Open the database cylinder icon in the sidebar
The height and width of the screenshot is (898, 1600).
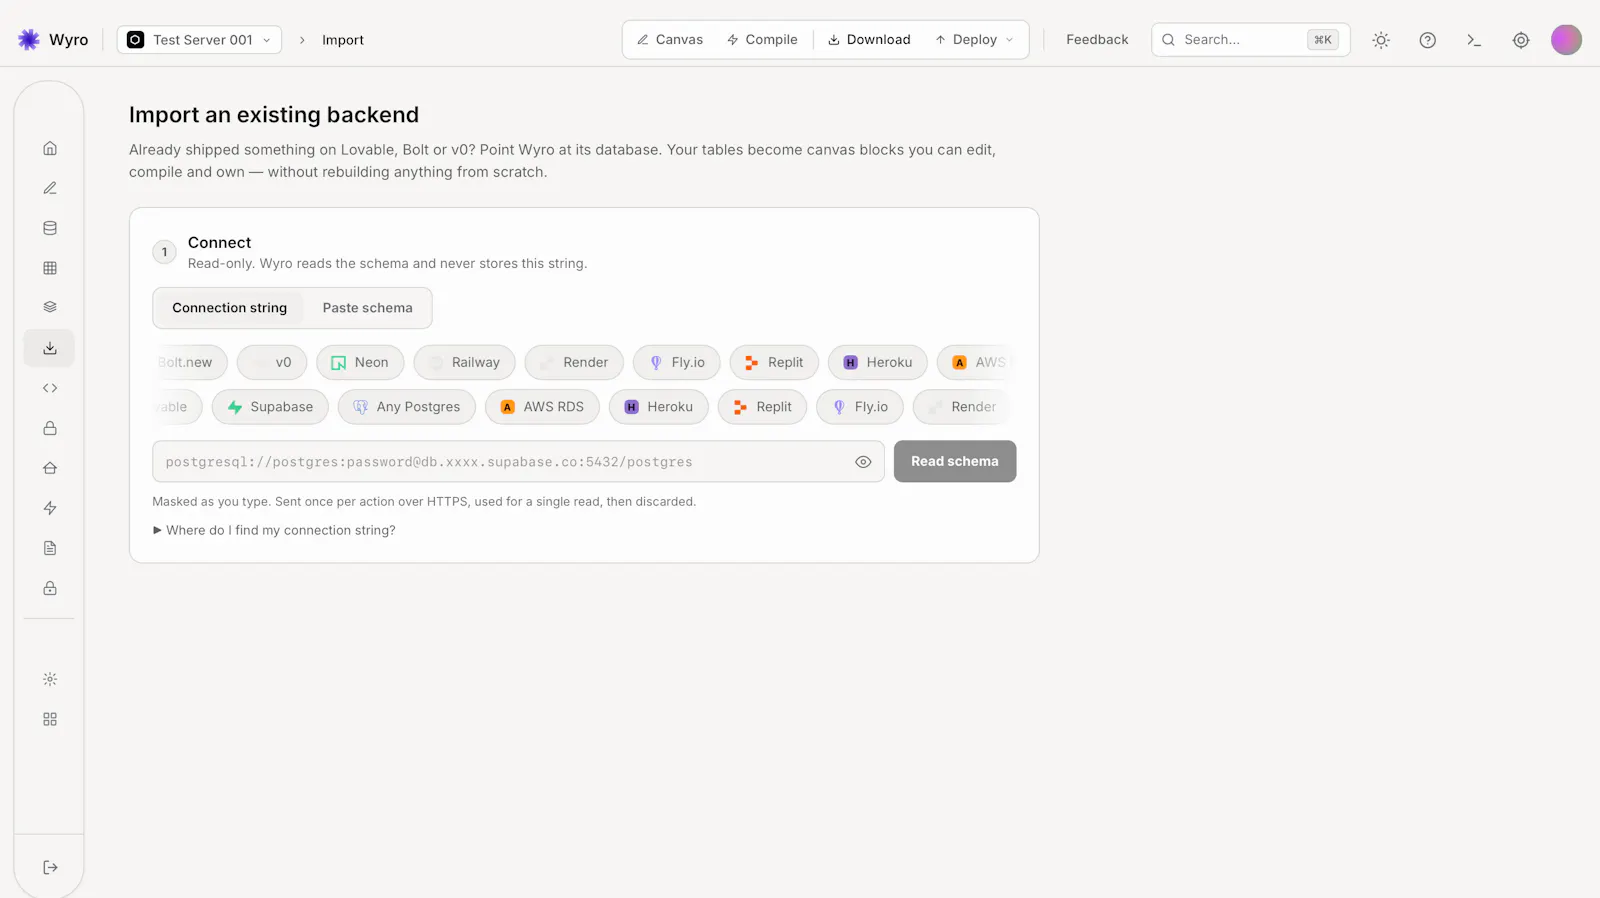50,228
